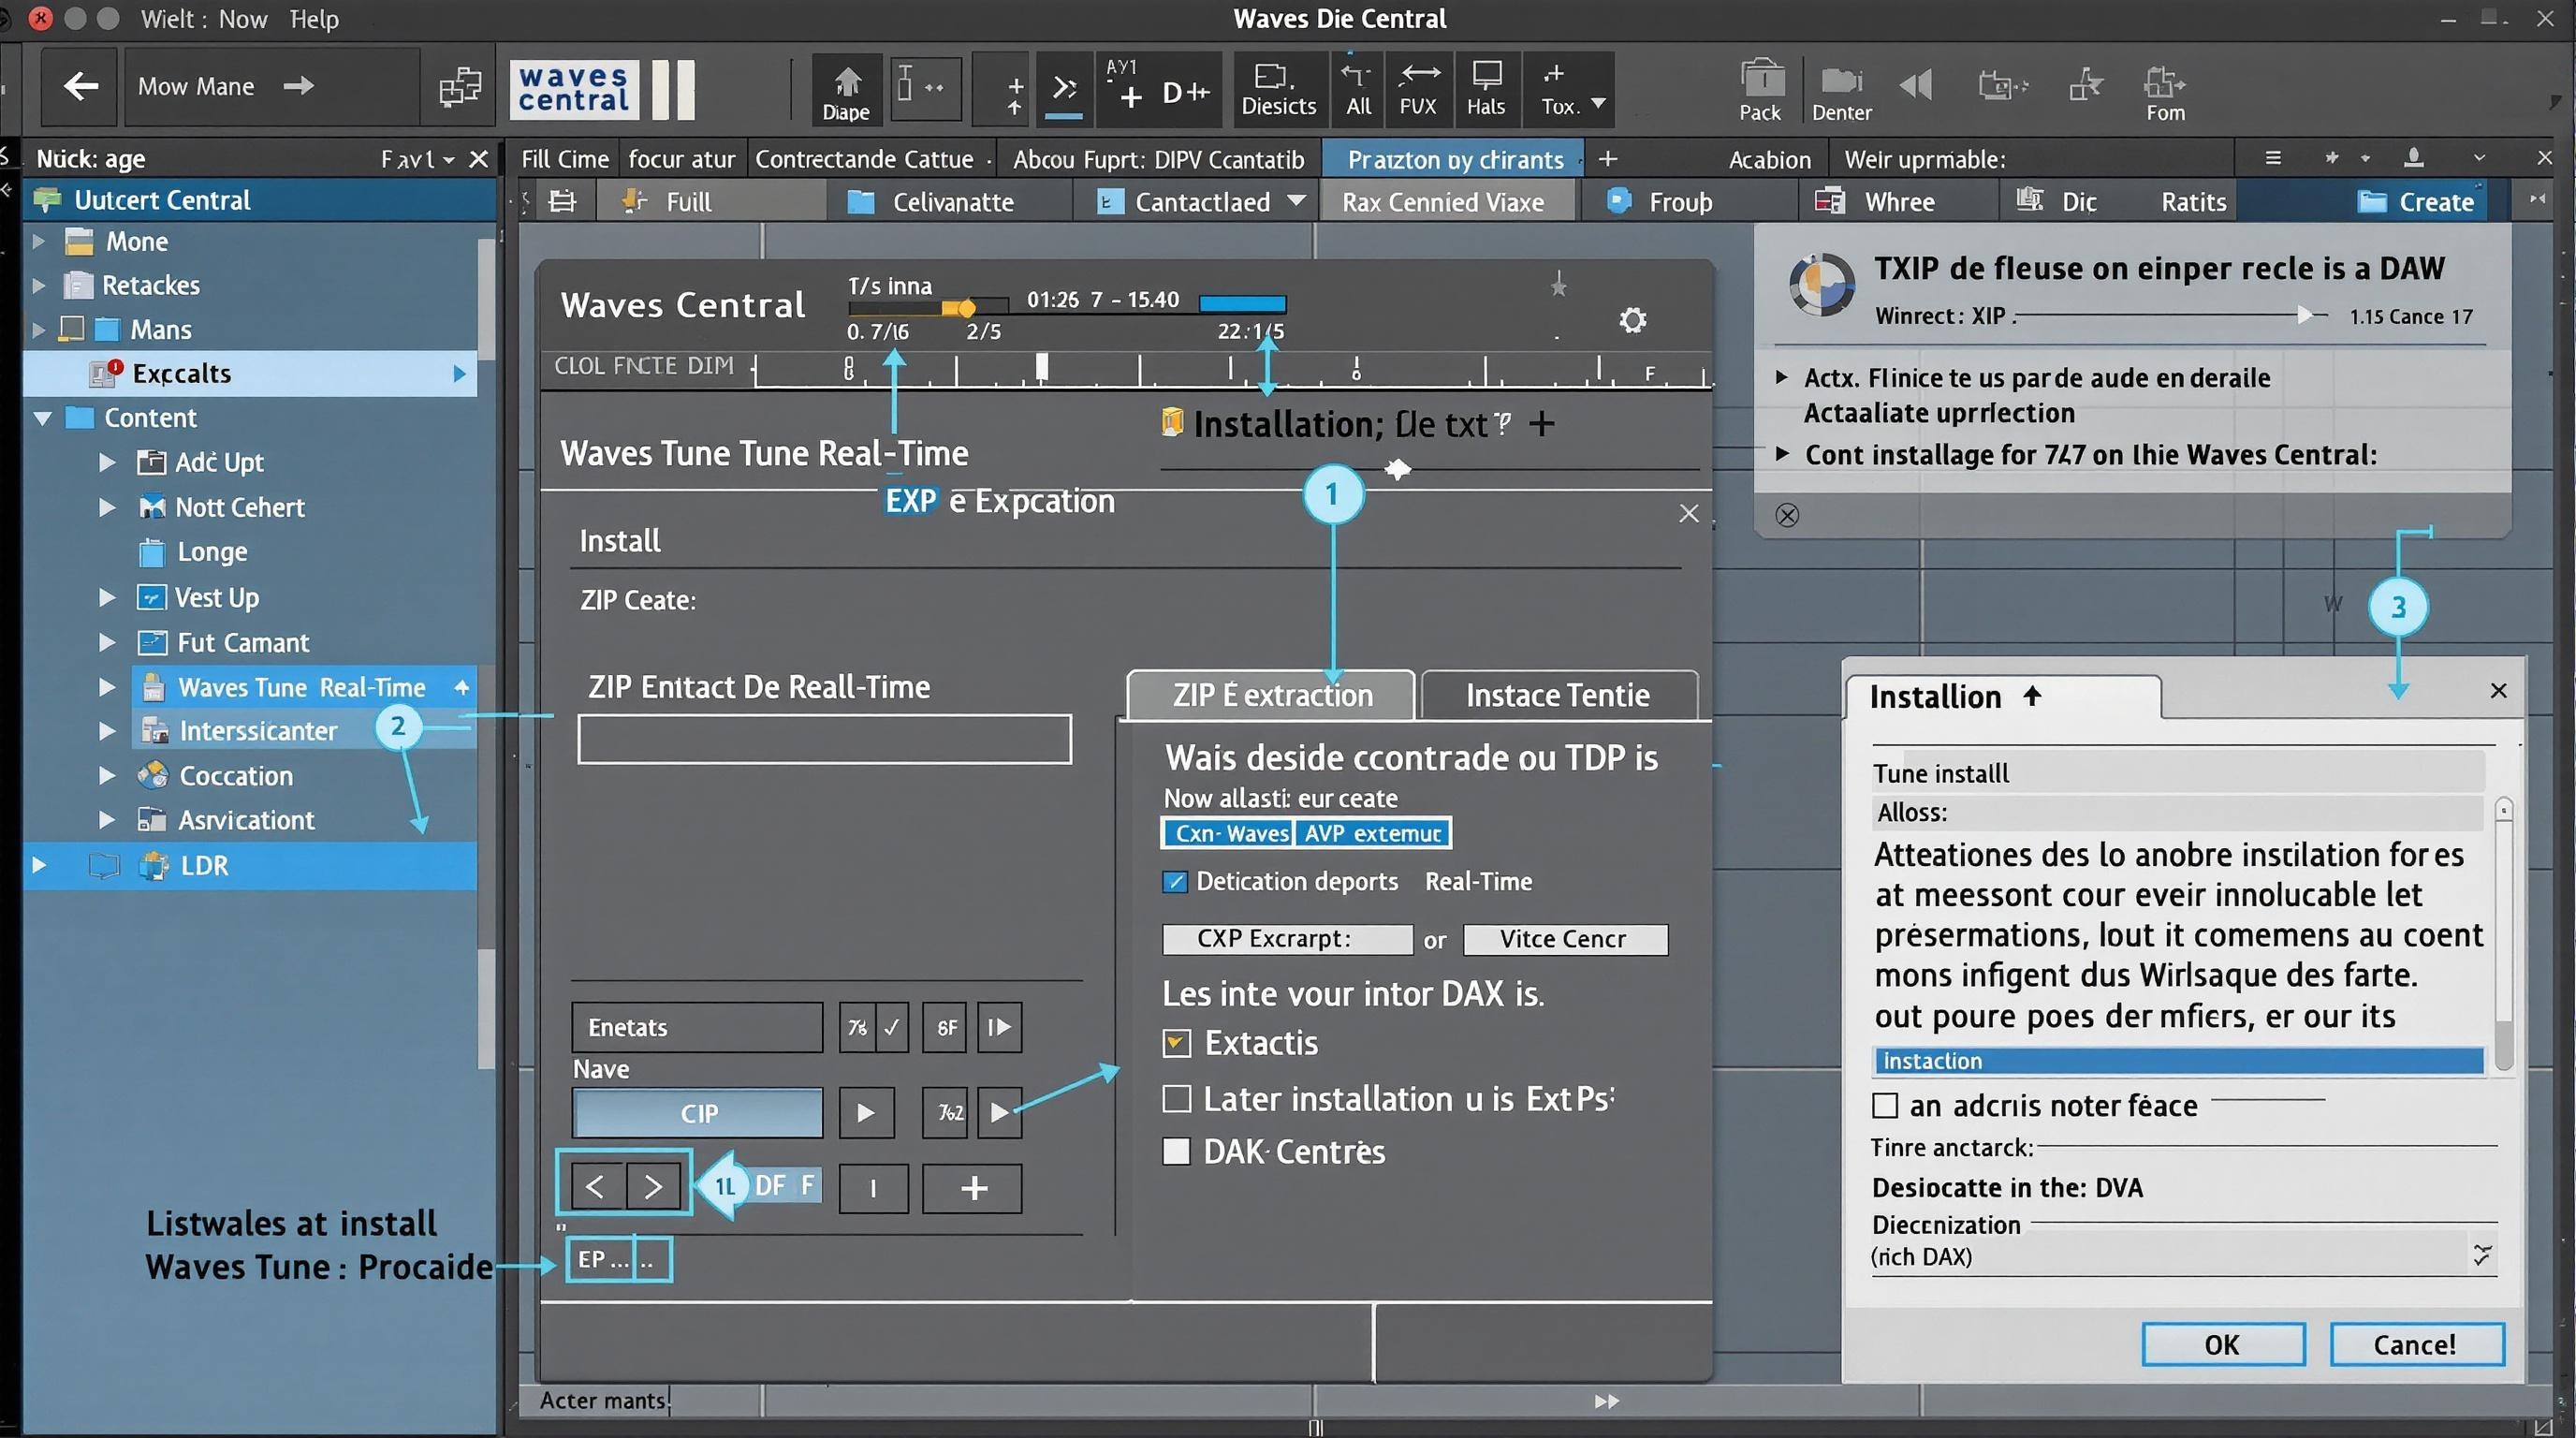Click the CXP Excrarpt button
Image resolution: width=2576 pixels, height=1438 pixels.
[x=1287, y=939]
